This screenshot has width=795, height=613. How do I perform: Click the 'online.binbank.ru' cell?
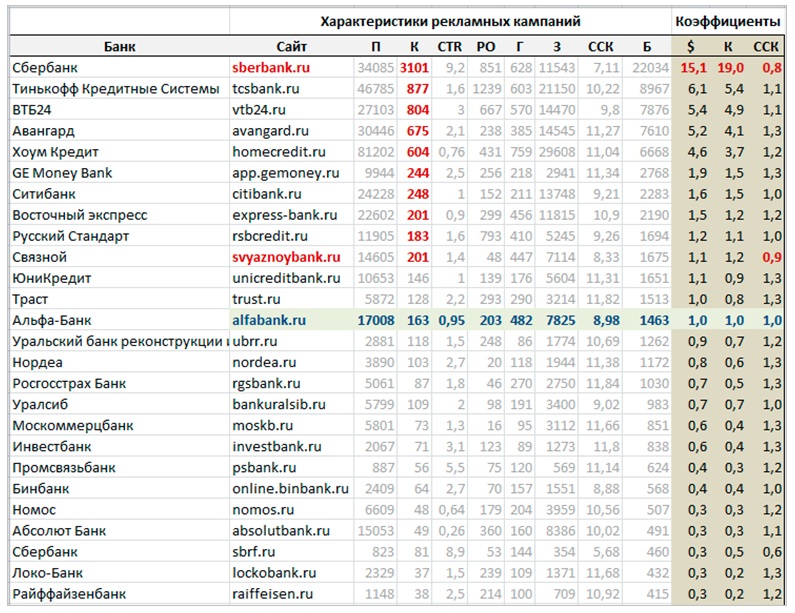pos(292,488)
